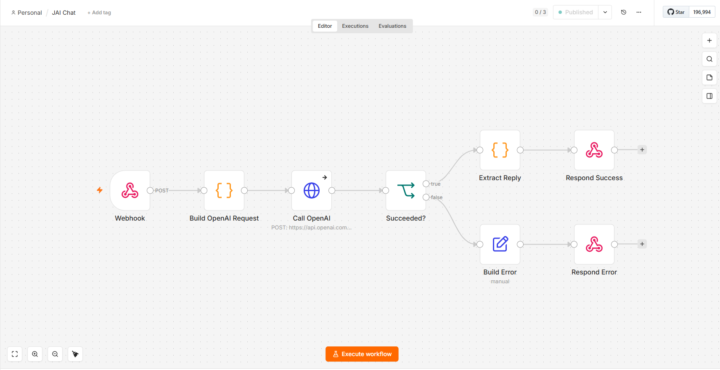Click the Build Error output connector
The image size is (720, 370).
[520, 244]
